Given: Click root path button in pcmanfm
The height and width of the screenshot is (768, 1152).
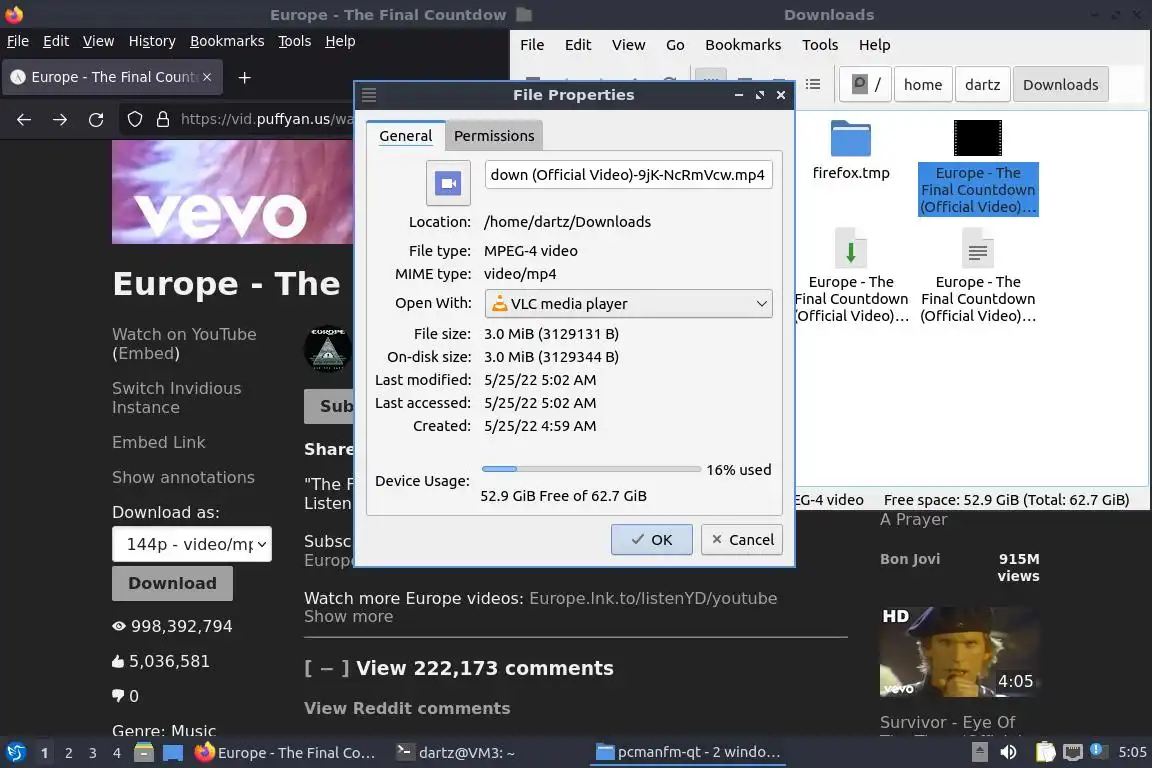Looking at the screenshot, I should click(866, 85).
